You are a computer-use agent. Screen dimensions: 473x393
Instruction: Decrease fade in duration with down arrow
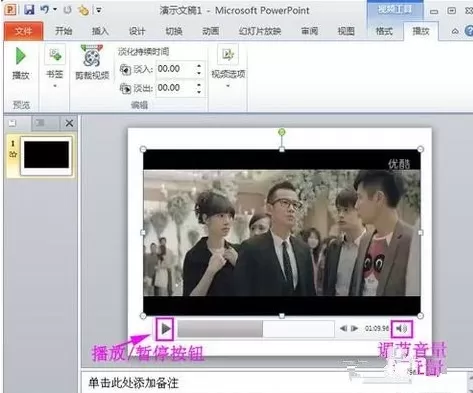[x=199, y=73]
